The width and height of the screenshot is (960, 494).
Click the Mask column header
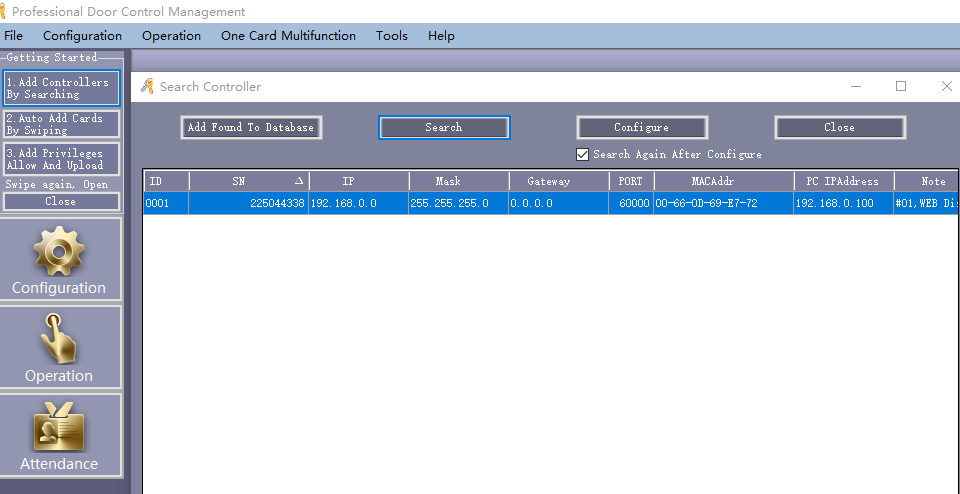[x=459, y=181]
